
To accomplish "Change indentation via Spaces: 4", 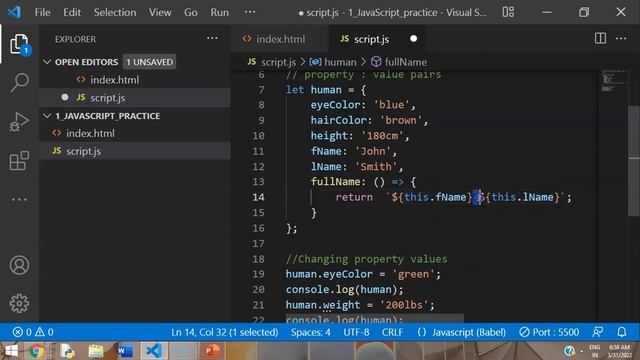I will pyautogui.click(x=311, y=332).
